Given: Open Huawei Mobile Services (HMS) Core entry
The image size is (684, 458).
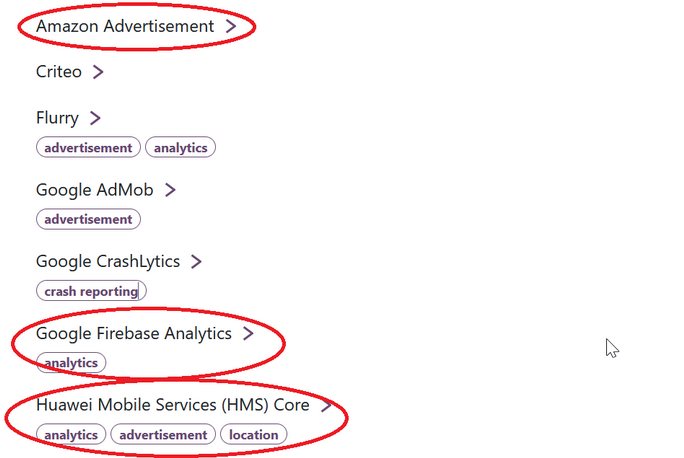Looking at the screenshot, I should point(173,405).
